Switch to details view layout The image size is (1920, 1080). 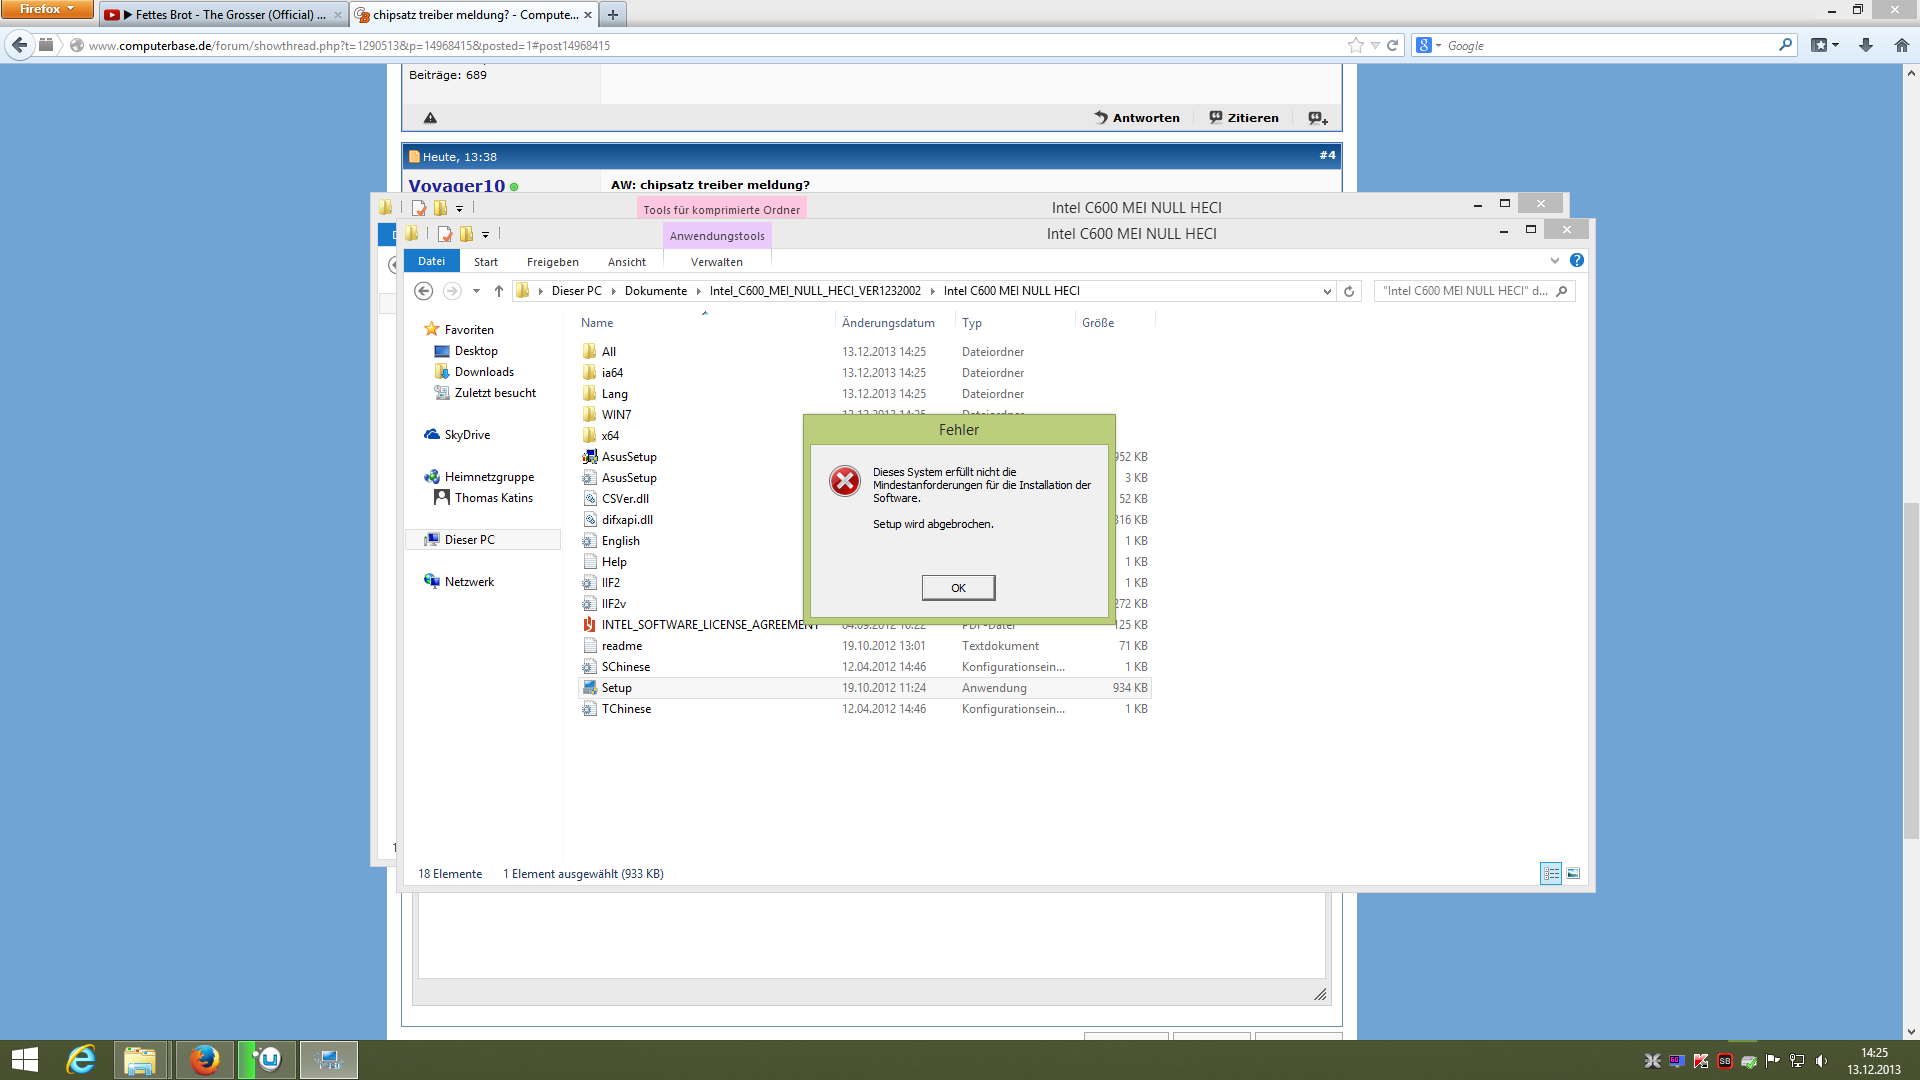pos(1551,874)
